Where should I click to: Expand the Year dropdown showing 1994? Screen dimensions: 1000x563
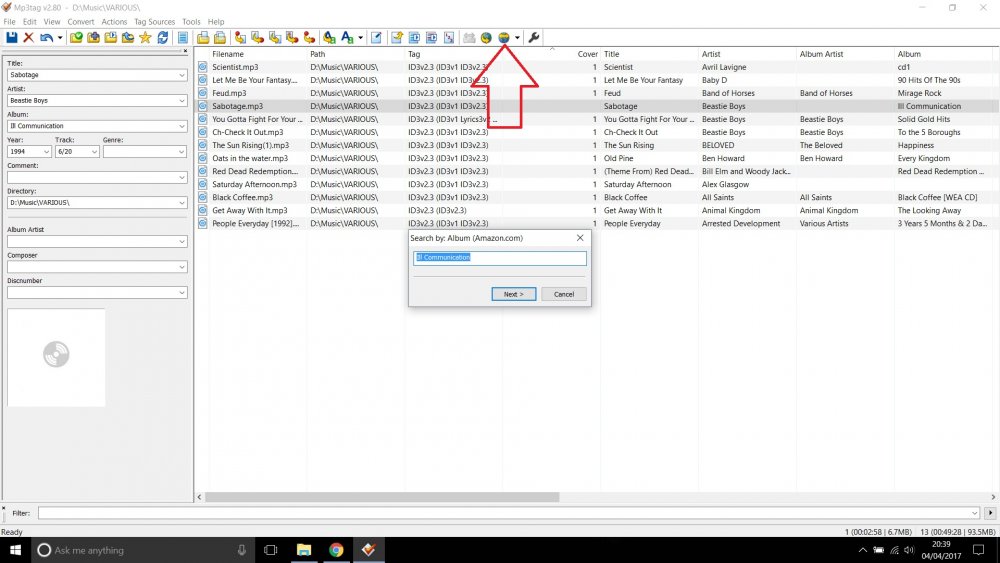pyautogui.click(x=46, y=152)
